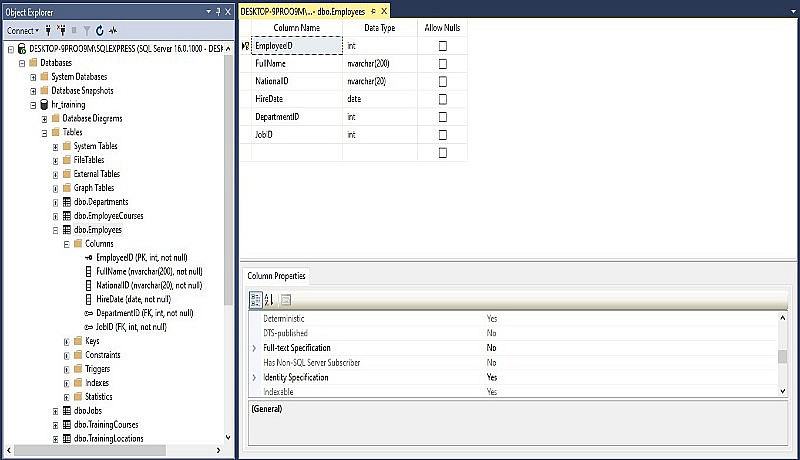
Task: Click Object Explorer vertical scroll down arrow
Action: tap(228, 438)
